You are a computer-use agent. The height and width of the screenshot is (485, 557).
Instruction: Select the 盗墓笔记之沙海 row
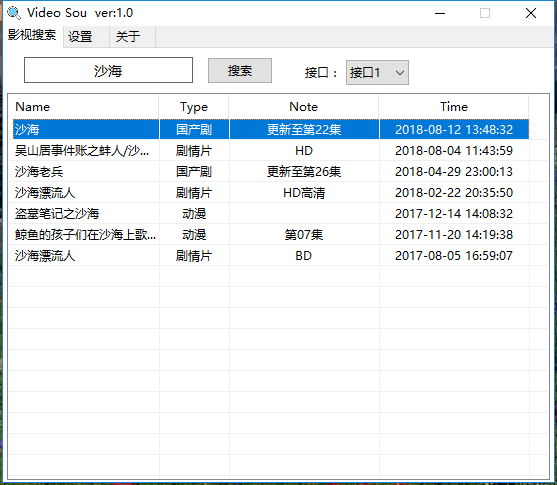coord(271,214)
